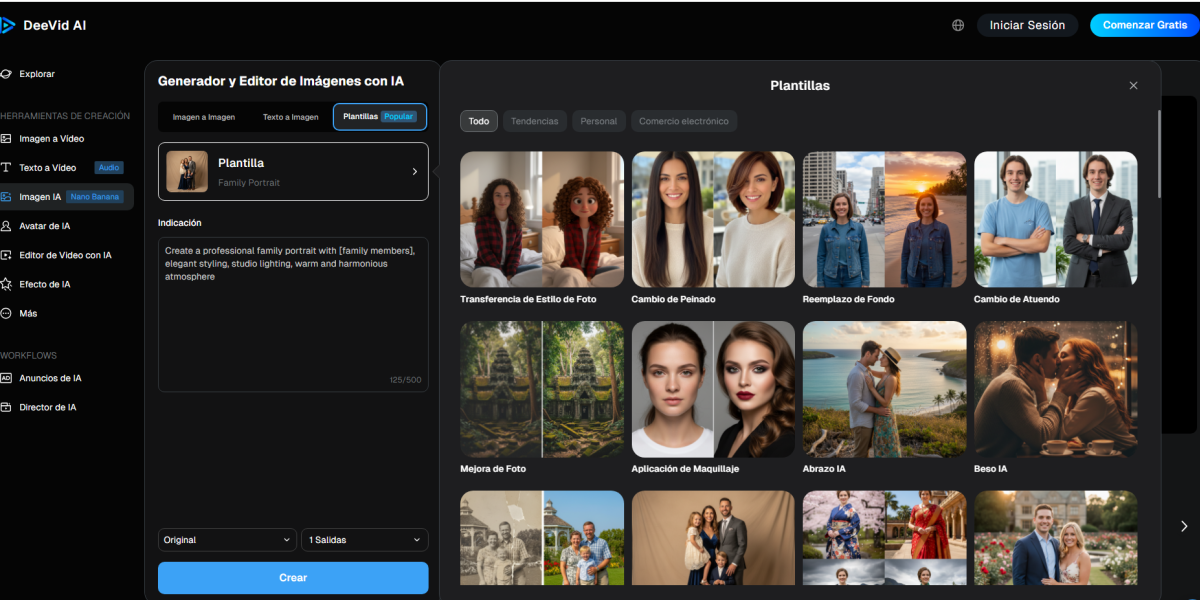Viewport: 1200px width, 600px height.
Task: Open the language globe icon
Action: 958,25
